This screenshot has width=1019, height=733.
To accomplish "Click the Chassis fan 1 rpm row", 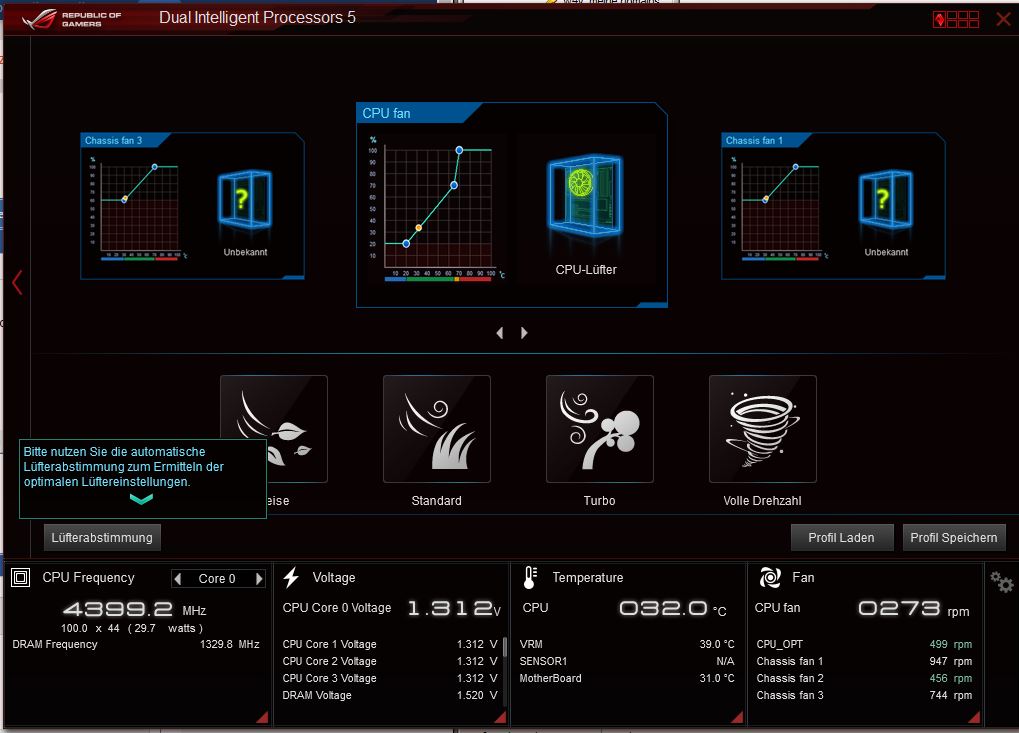I will [x=864, y=661].
